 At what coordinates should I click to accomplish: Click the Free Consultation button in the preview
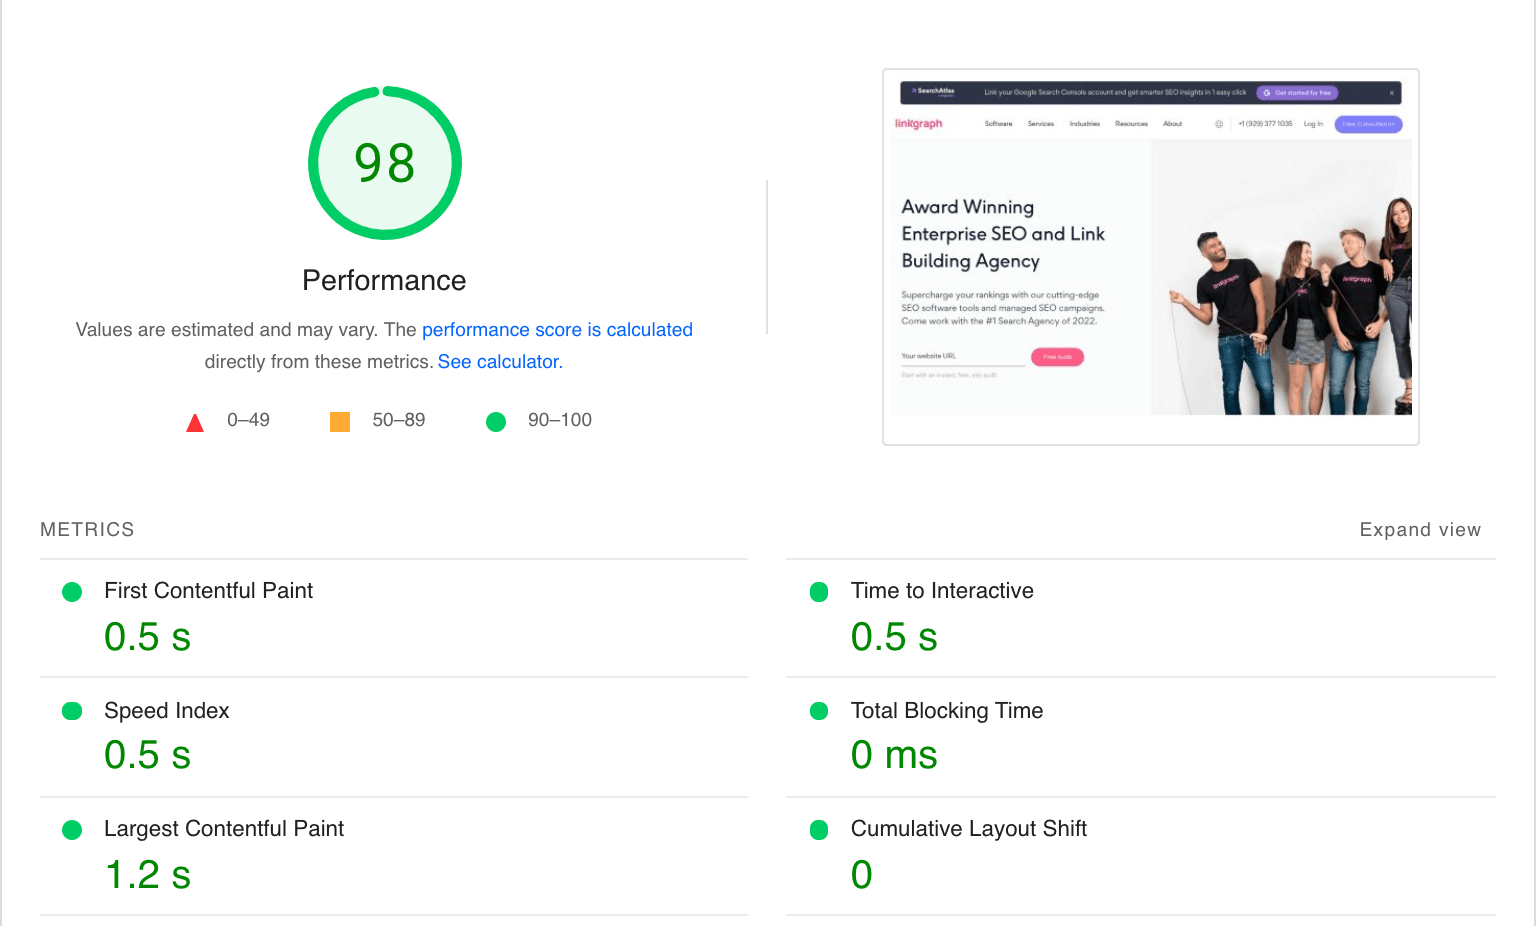(x=1369, y=124)
